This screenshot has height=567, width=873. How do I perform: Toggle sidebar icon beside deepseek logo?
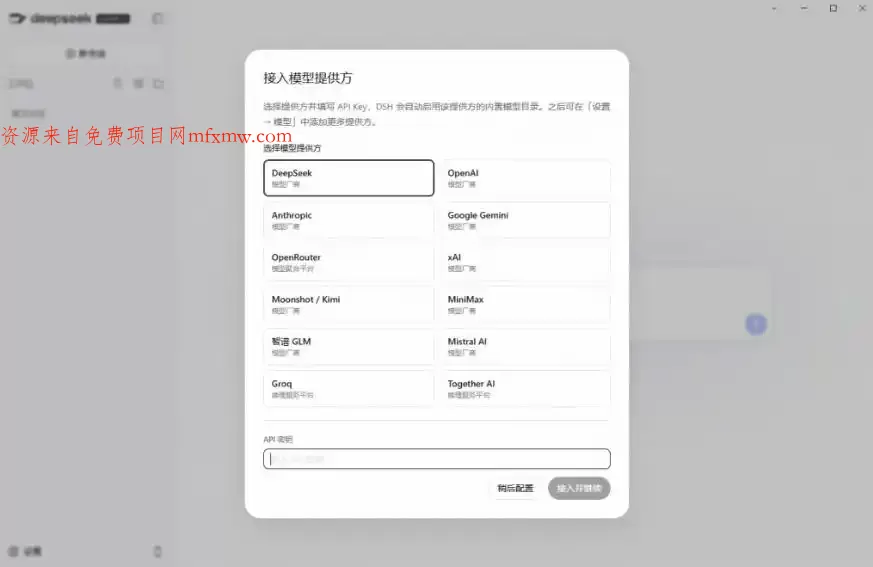tap(158, 18)
